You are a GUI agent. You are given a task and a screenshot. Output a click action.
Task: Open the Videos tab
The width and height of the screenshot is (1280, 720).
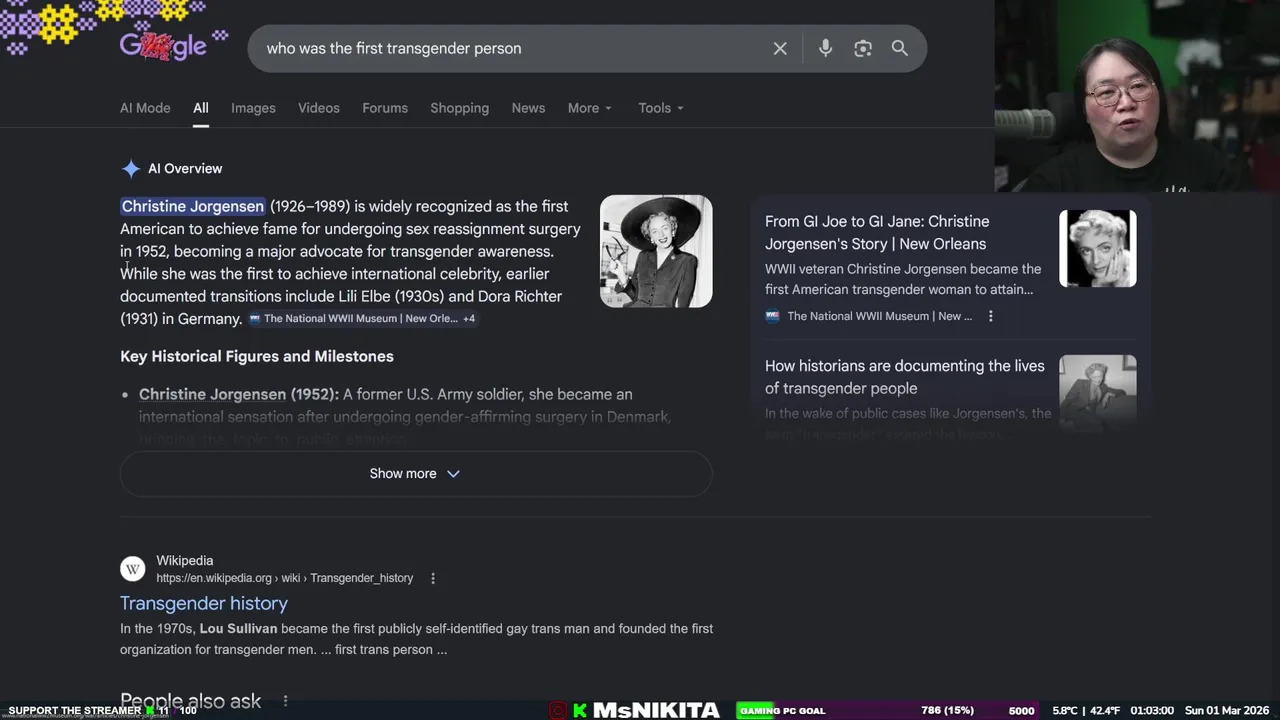(x=319, y=108)
